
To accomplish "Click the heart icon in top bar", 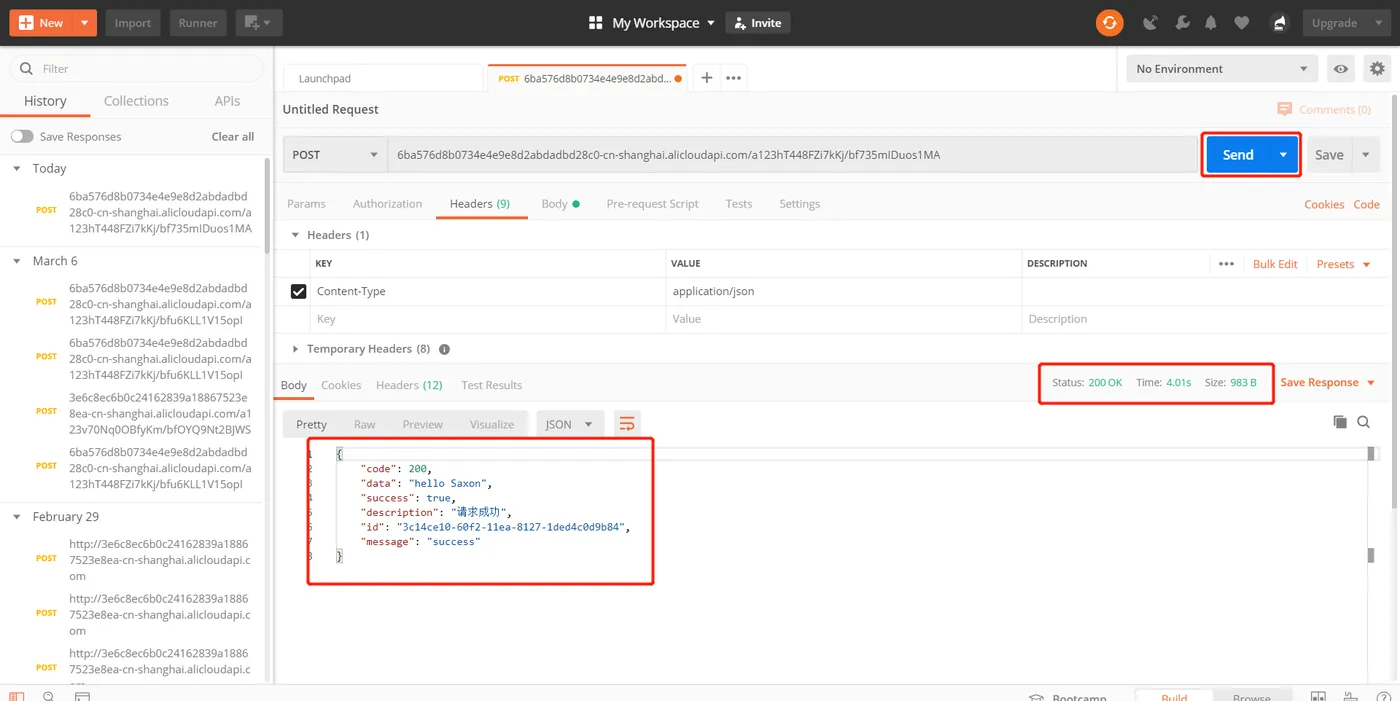I will pos(1241,22).
